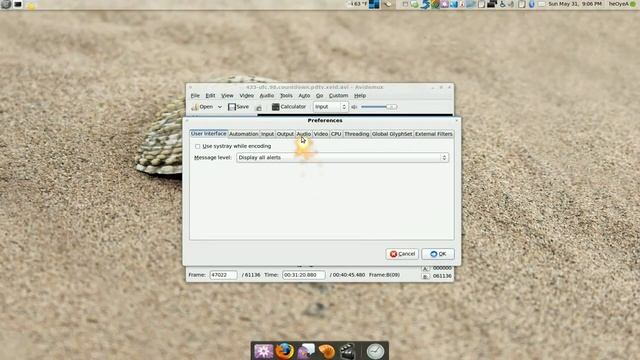The image size is (640, 360).
Task: Open the Go menu
Action: [320, 96]
